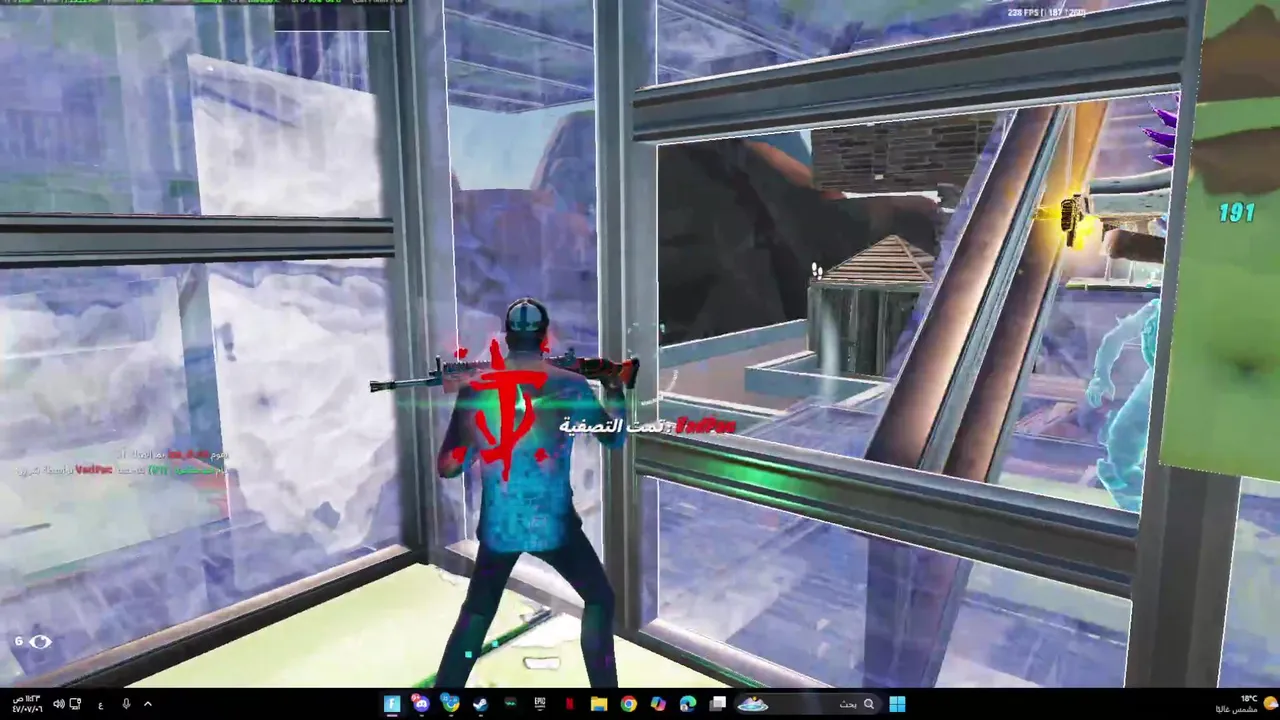Viewport: 1280px width, 720px height.
Task: Switch to the Fortnite taskbar icon
Action: [392, 704]
